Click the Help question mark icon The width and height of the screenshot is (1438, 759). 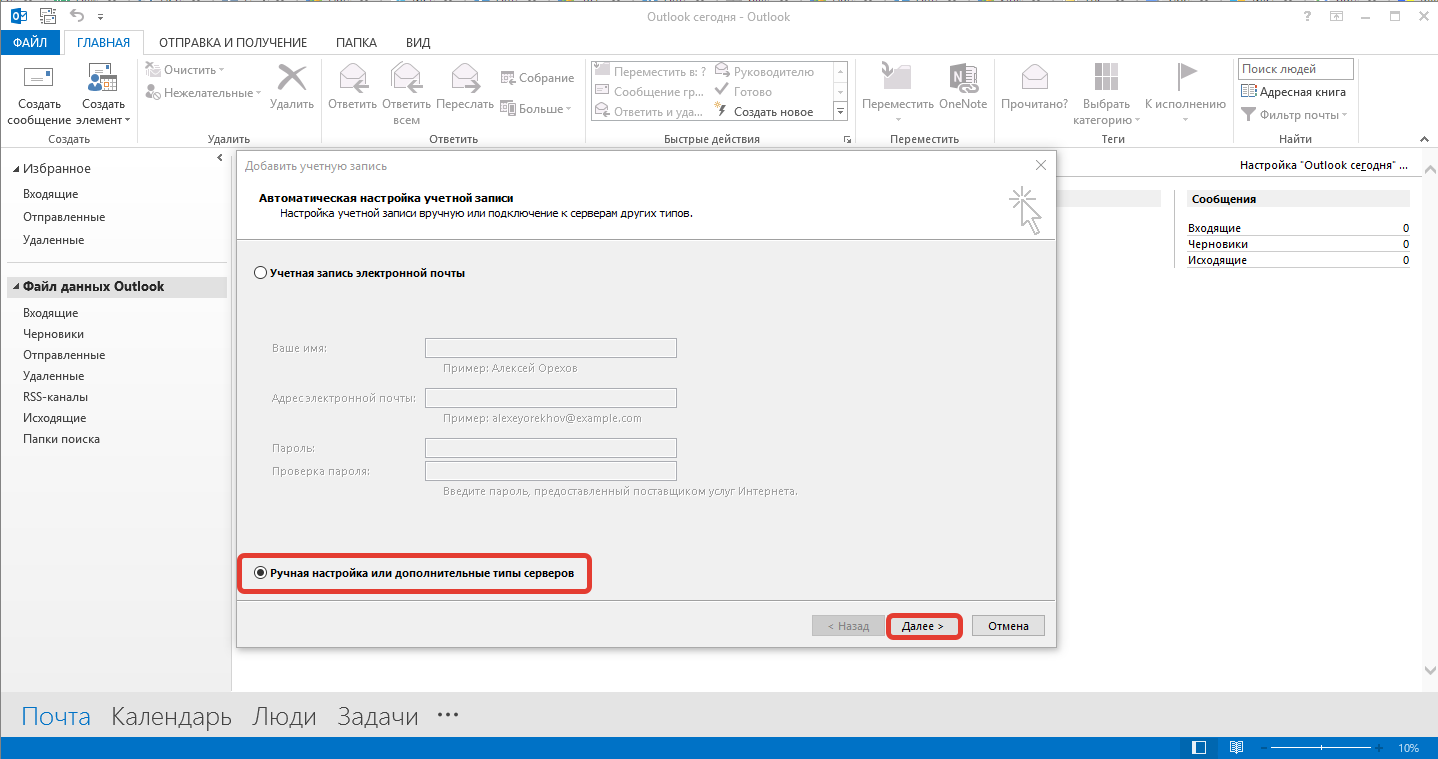coord(1307,17)
